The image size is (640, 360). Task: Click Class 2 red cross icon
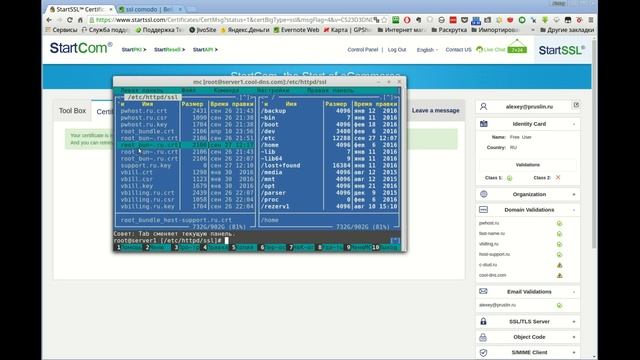[558, 178]
